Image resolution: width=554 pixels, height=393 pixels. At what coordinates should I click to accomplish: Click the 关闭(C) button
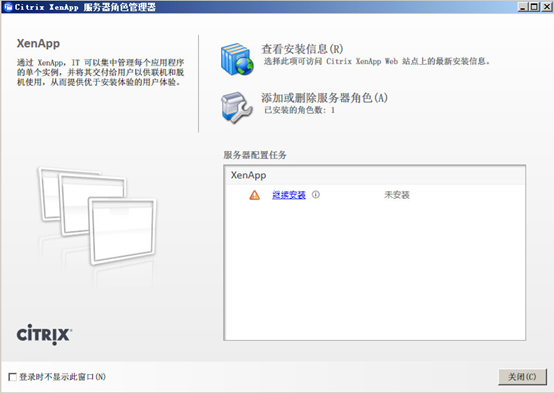click(522, 377)
